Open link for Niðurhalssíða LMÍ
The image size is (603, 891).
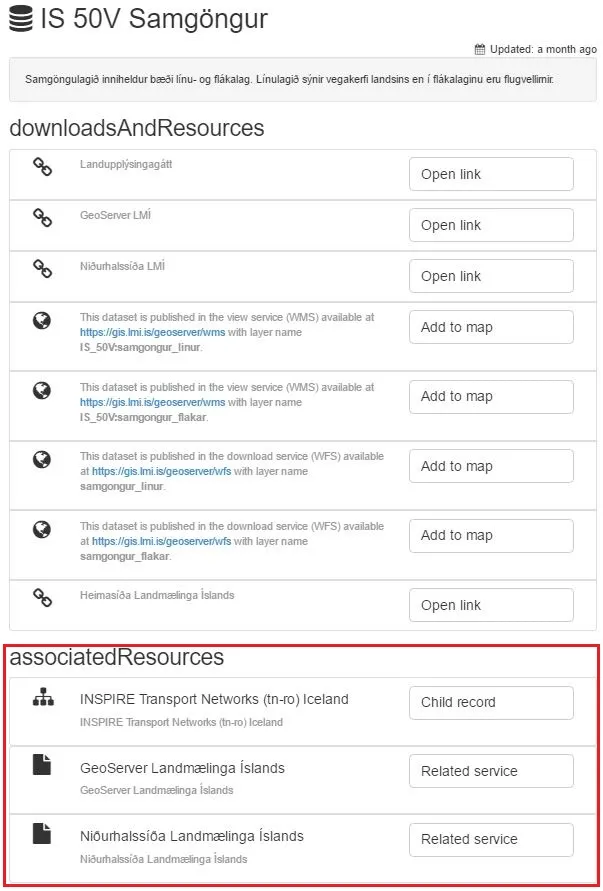(491, 276)
